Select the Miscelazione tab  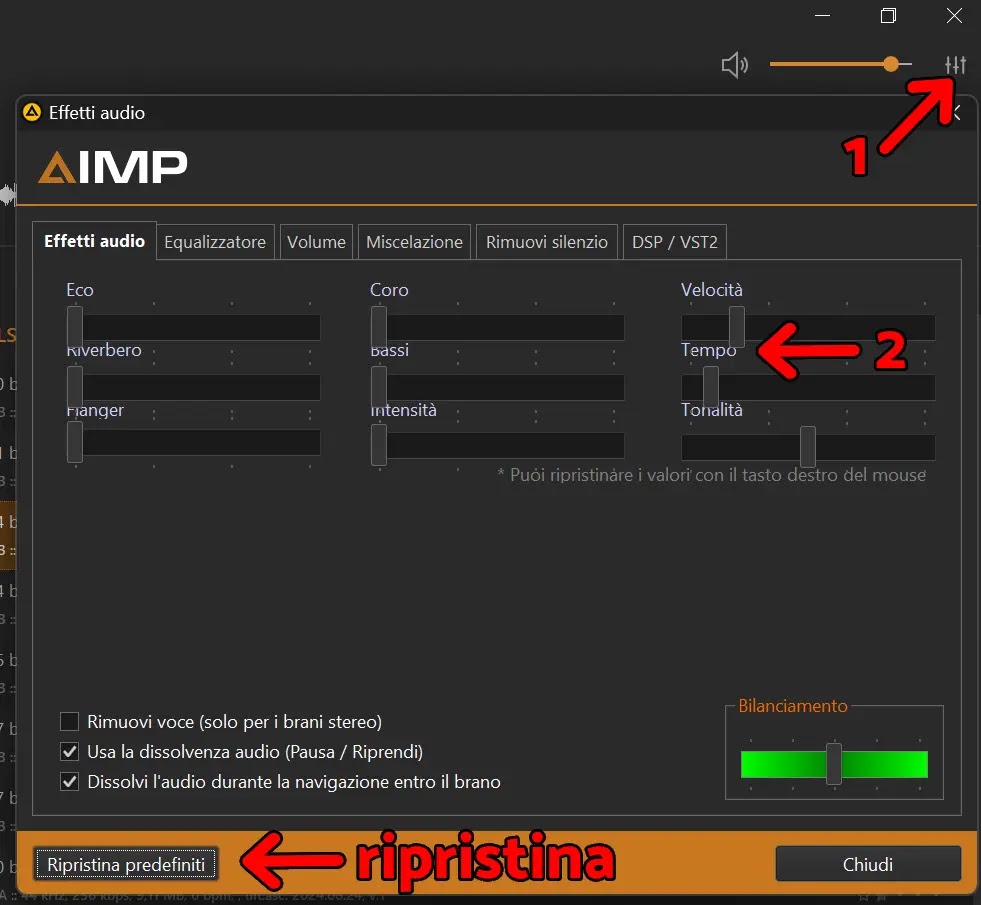[x=414, y=242]
